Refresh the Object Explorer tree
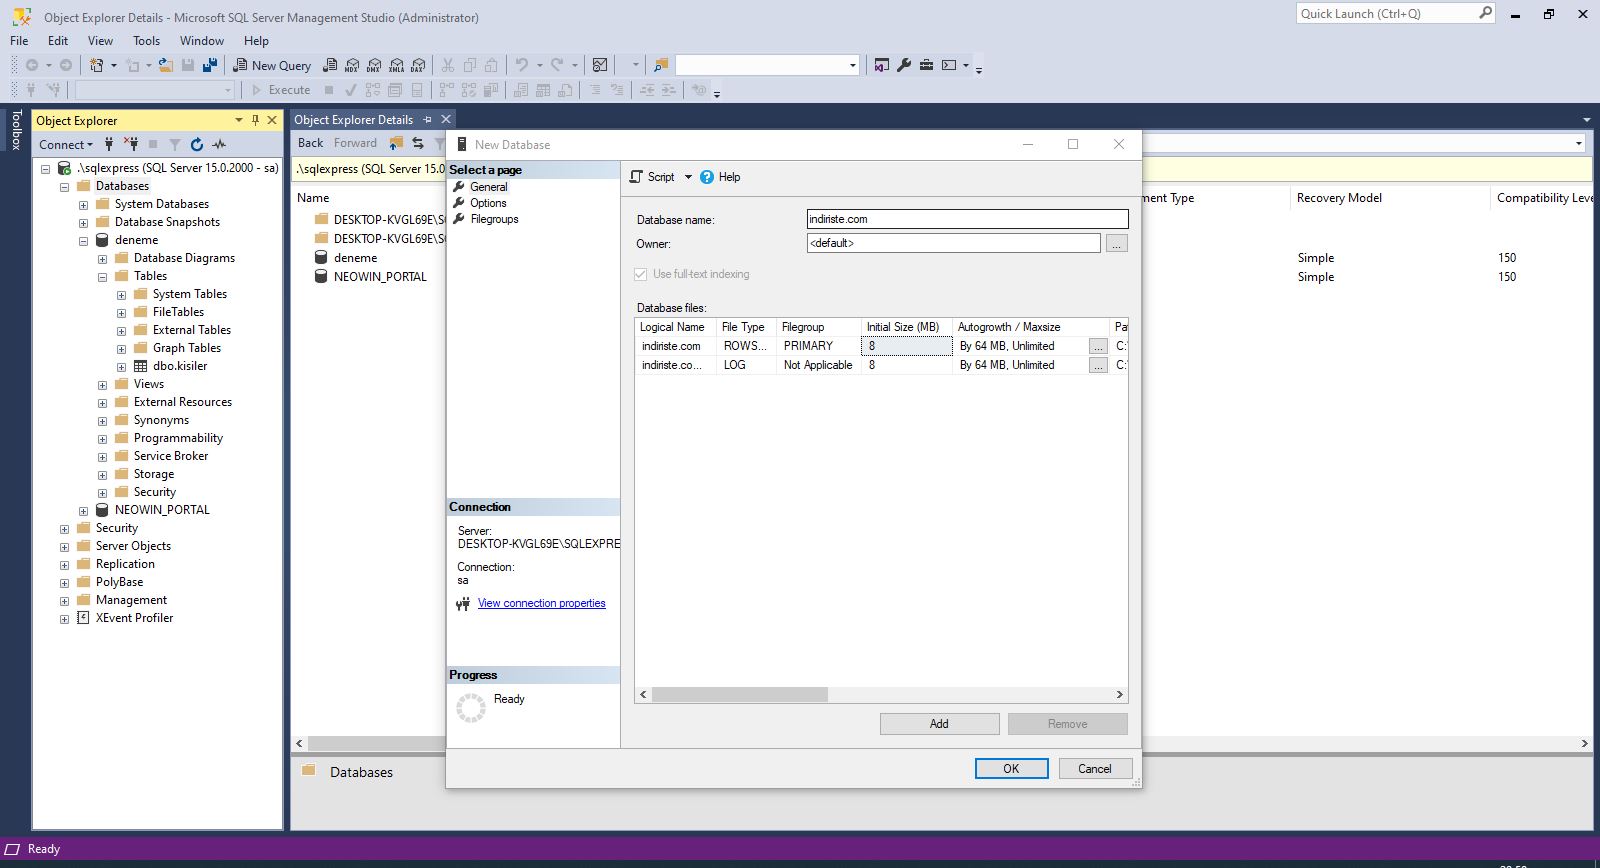 197,144
